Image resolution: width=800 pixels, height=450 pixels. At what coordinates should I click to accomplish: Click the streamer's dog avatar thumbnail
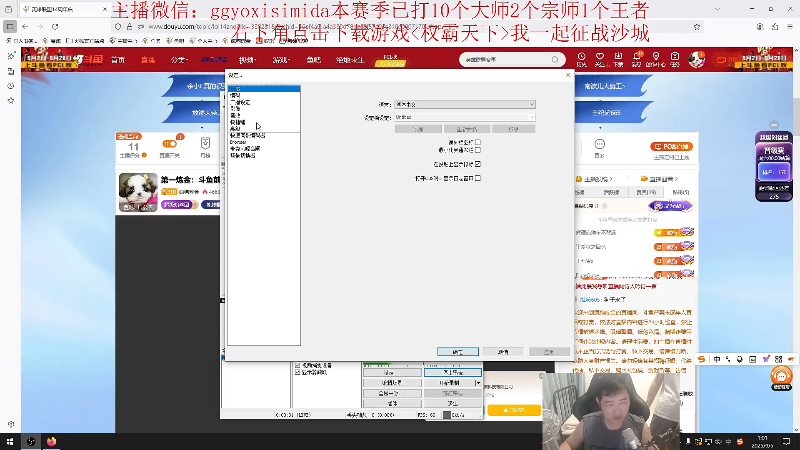click(x=138, y=192)
